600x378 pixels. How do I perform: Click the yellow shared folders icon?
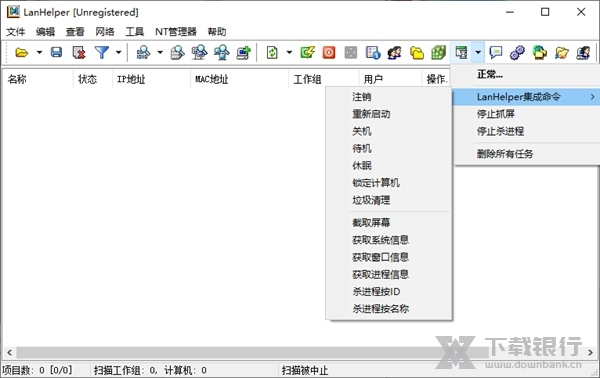pos(417,52)
